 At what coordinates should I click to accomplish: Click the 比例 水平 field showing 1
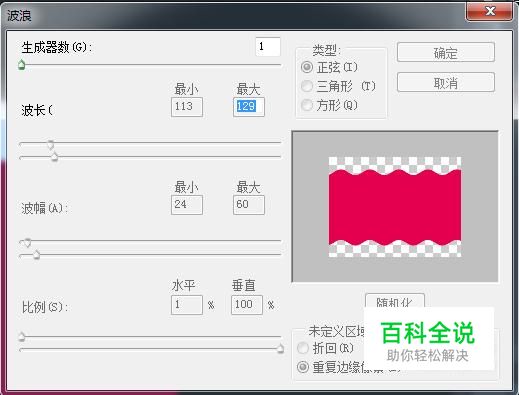coord(187,305)
